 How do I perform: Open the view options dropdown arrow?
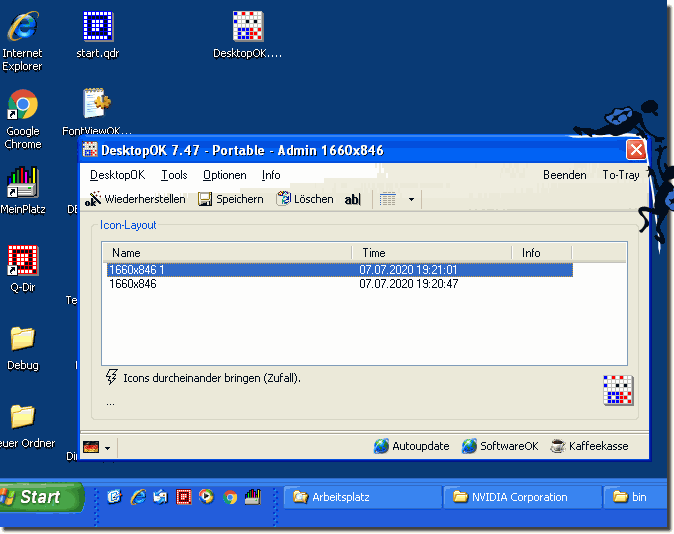click(411, 199)
